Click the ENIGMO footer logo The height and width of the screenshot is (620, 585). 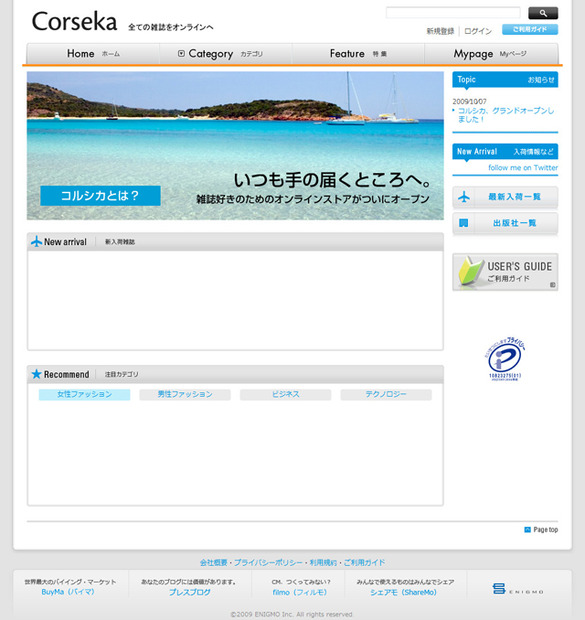point(518,589)
